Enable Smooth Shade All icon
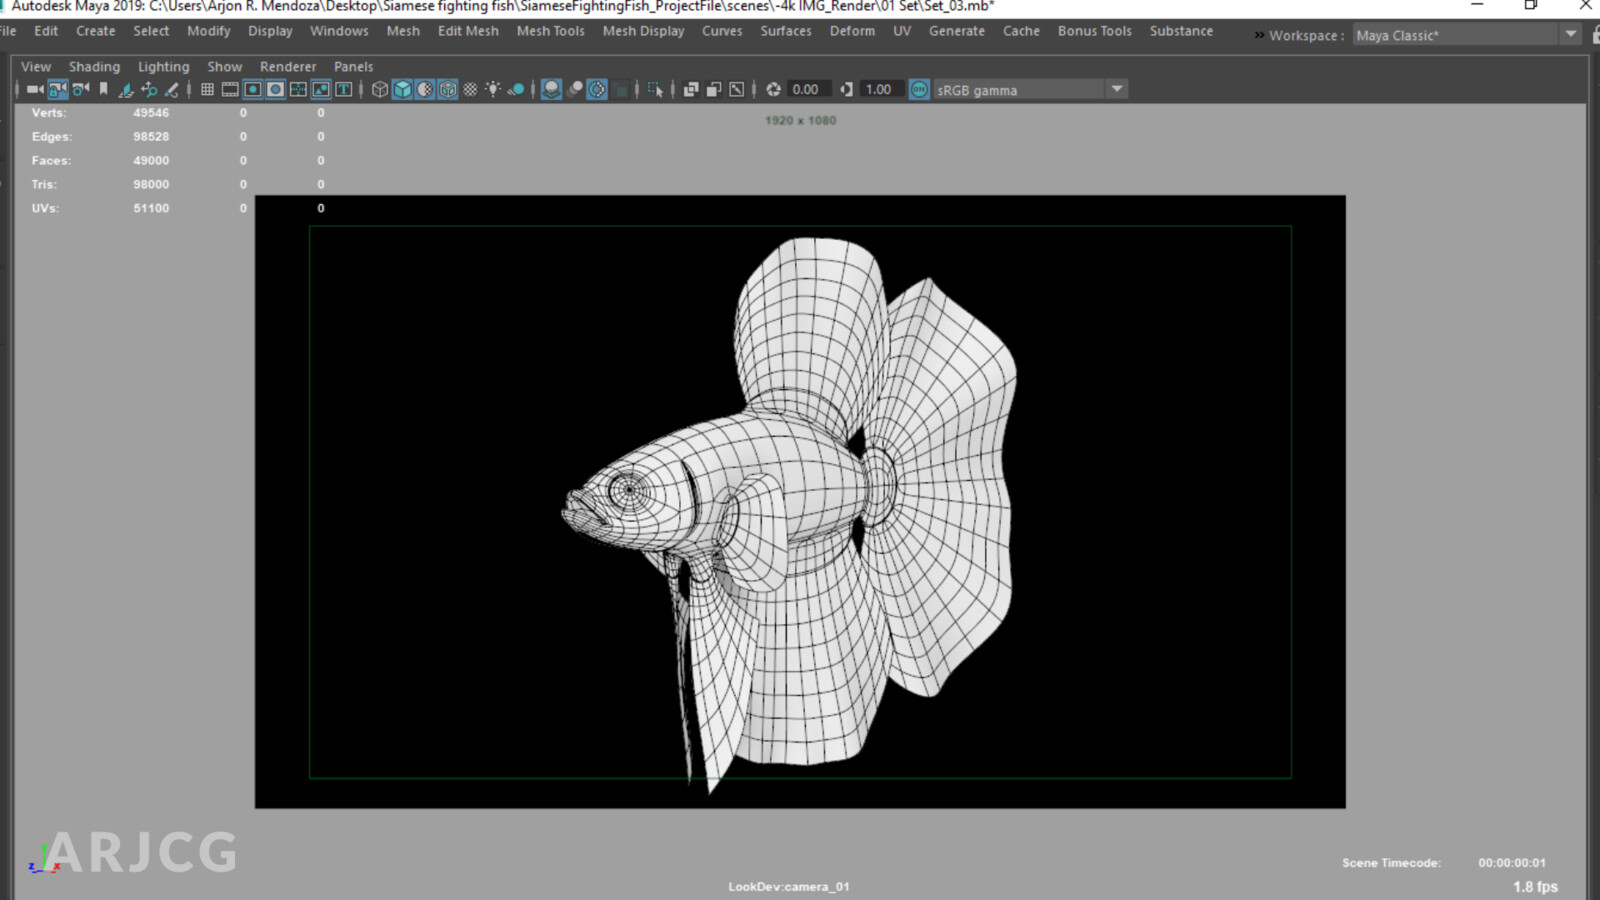1600x900 pixels. tap(402, 89)
